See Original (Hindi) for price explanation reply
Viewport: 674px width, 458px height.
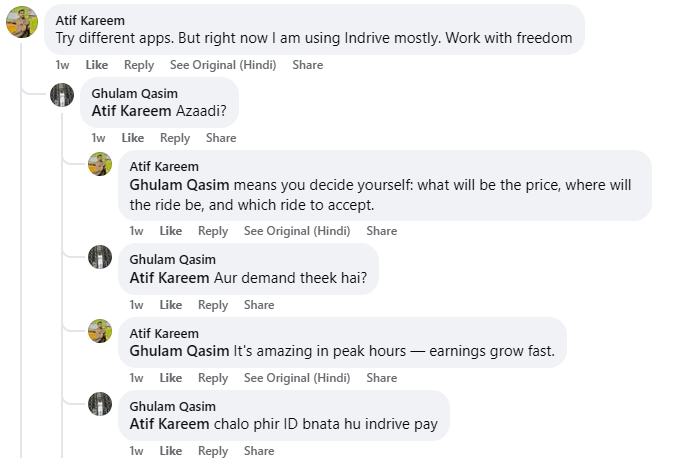point(297,231)
